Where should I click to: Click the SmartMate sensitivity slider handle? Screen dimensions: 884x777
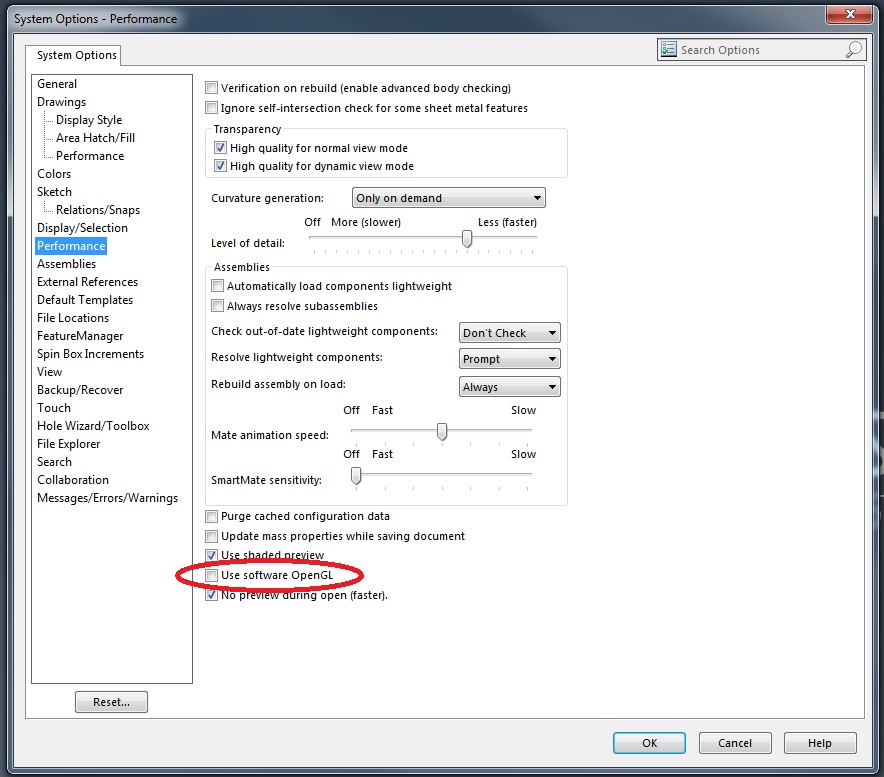(356, 475)
